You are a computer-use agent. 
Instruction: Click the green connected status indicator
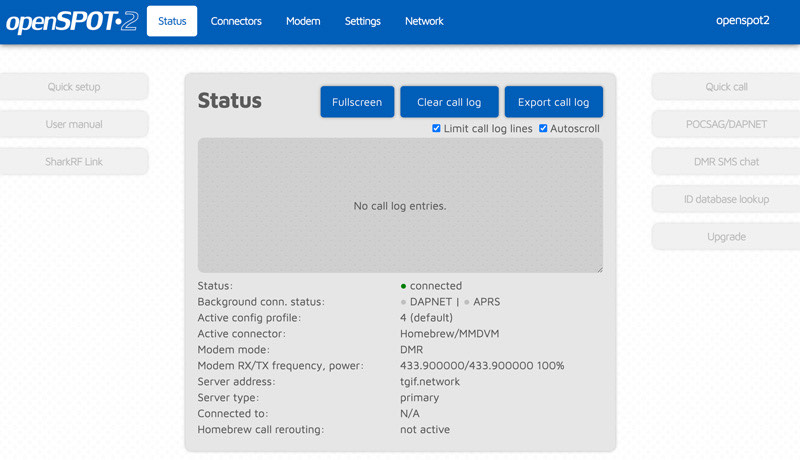[x=403, y=286]
